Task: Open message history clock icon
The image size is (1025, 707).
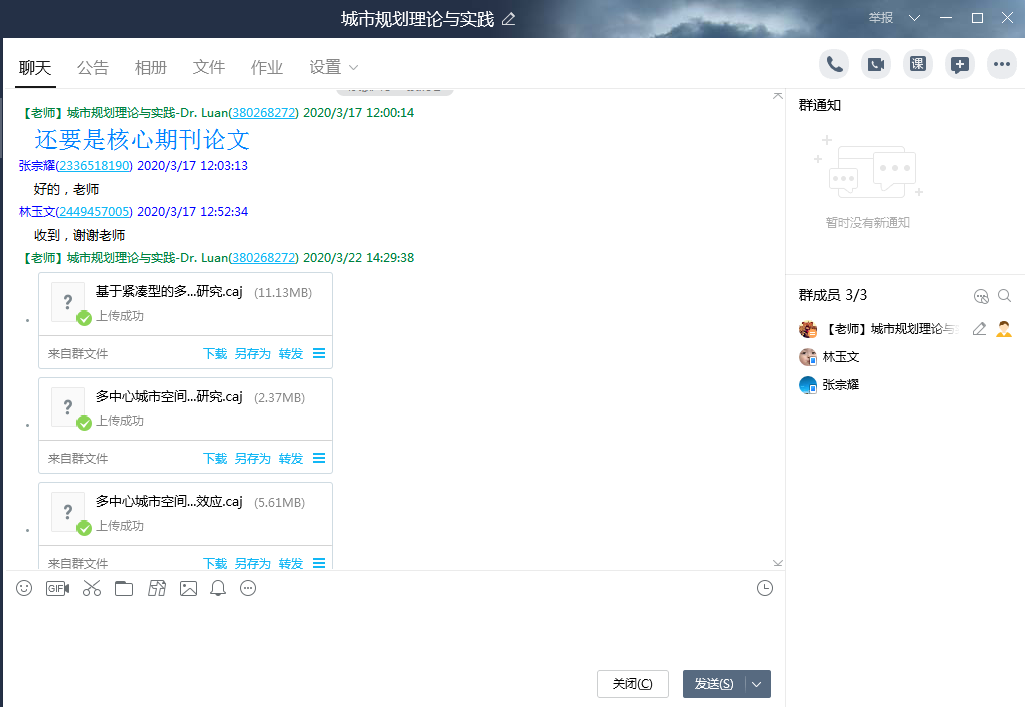Action: [765, 588]
